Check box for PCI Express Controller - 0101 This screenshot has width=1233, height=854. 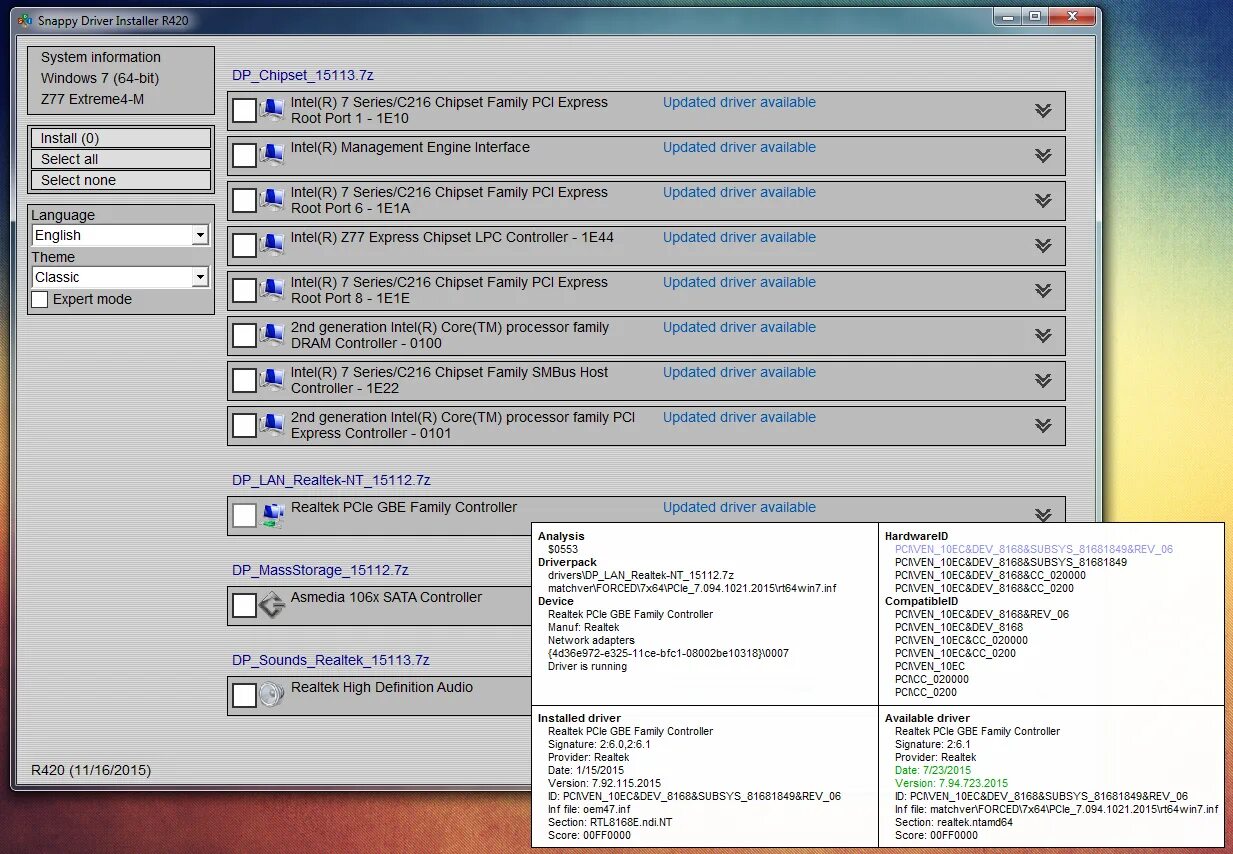pyautogui.click(x=244, y=425)
